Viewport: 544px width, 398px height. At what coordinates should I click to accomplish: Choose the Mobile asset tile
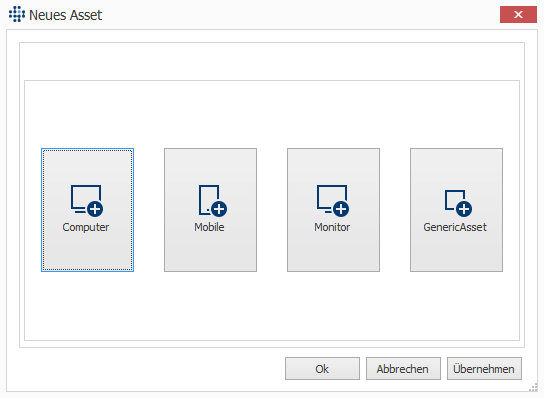(211, 210)
